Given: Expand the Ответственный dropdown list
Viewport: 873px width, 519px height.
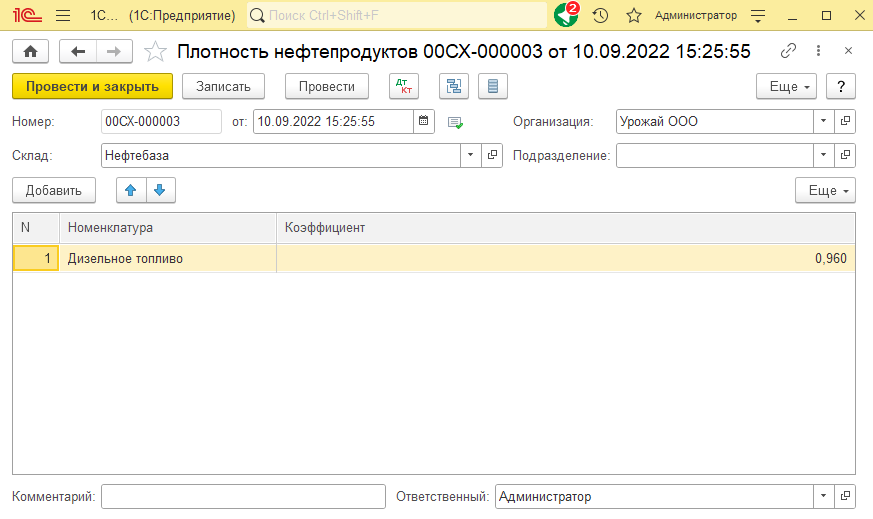Looking at the screenshot, I should [x=823, y=497].
